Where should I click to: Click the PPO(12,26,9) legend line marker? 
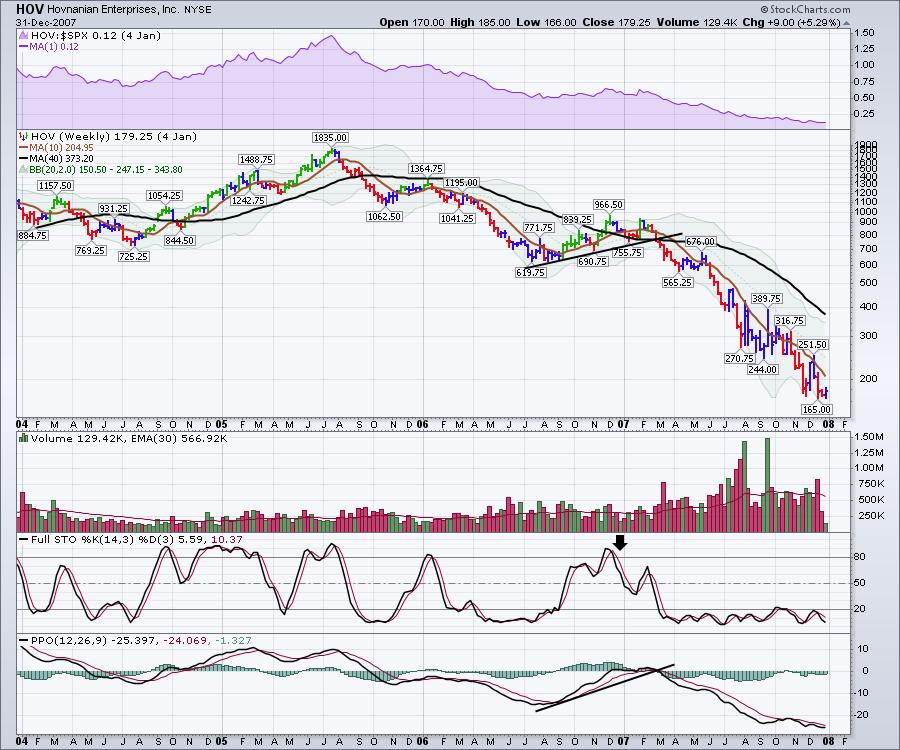pos(24,638)
